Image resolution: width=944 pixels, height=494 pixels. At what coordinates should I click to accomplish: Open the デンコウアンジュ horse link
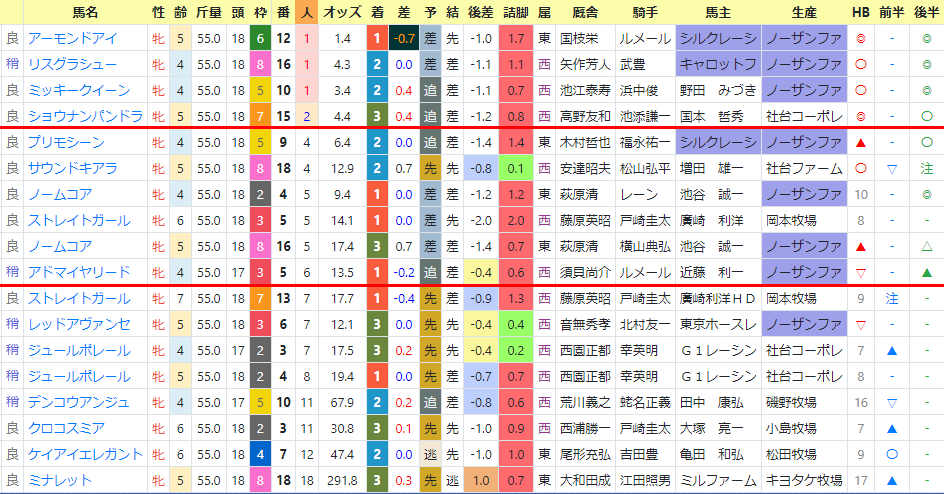79,403
